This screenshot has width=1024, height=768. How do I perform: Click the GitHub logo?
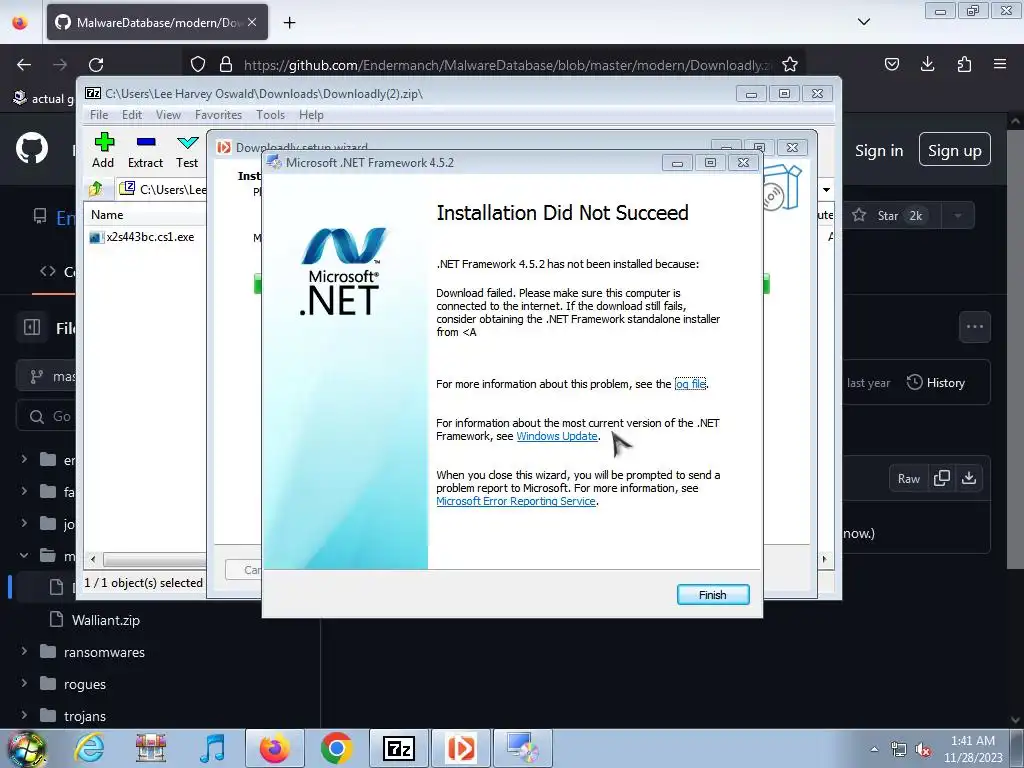pyautogui.click(x=32, y=149)
